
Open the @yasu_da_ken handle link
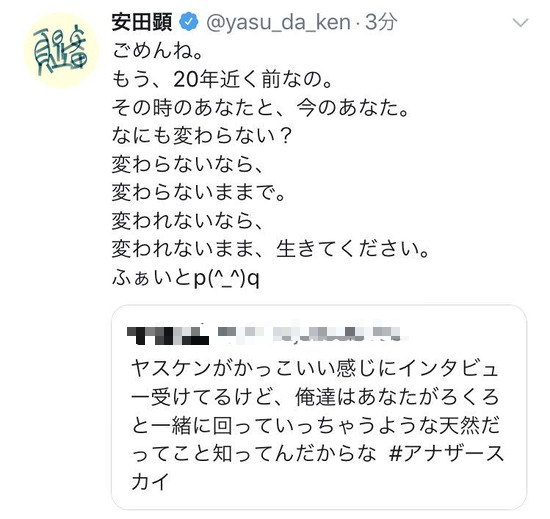(x=279, y=23)
